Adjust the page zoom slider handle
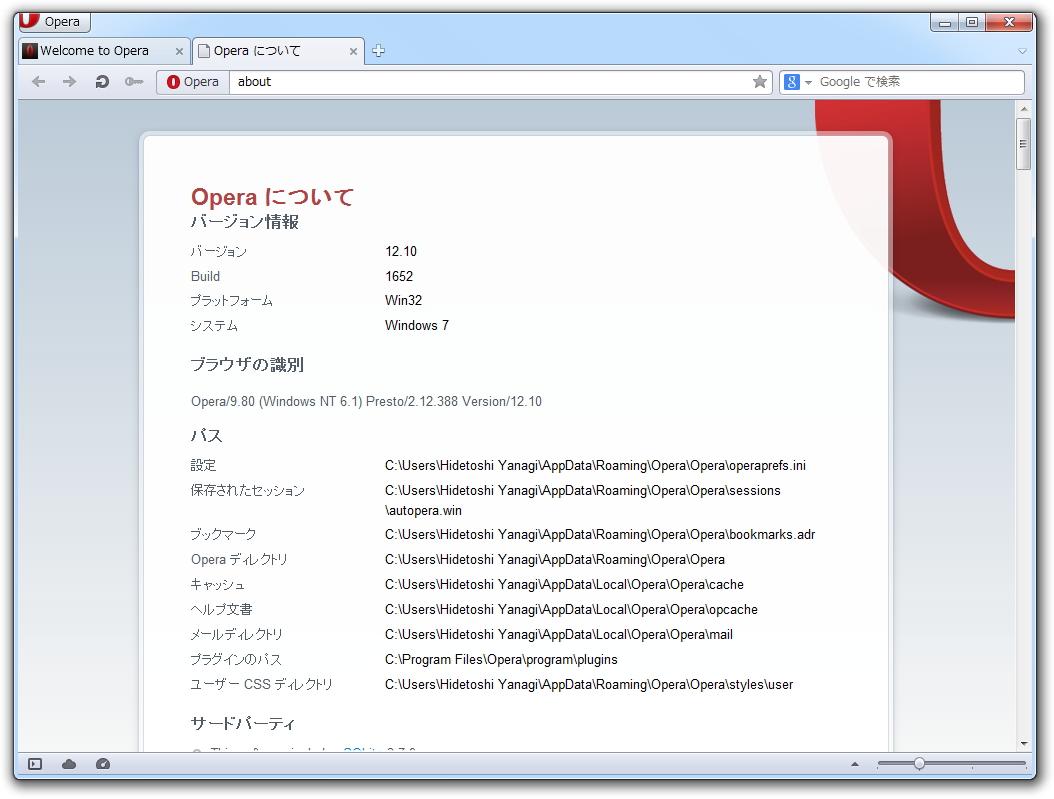The height and width of the screenshot is (799, 1054). coord(918,763)
